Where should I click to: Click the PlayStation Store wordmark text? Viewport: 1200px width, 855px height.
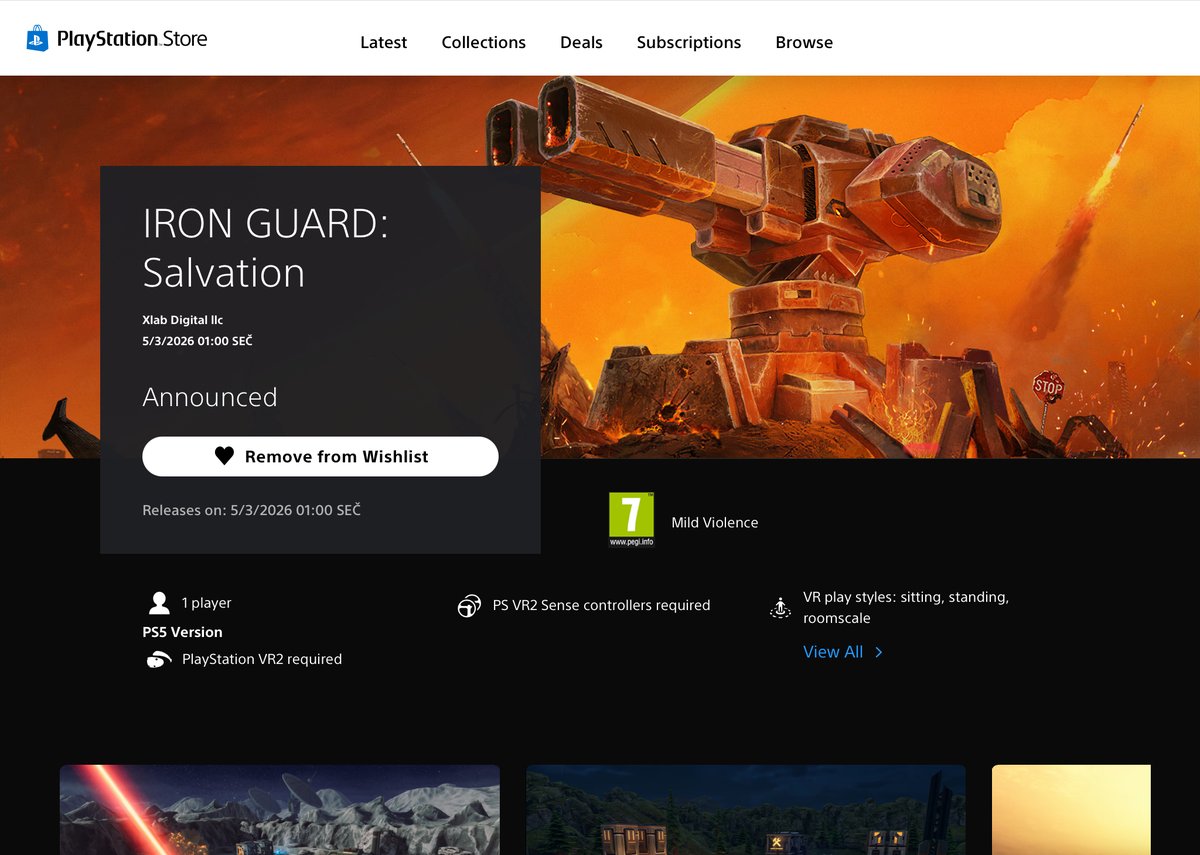[x=132, y=40]
